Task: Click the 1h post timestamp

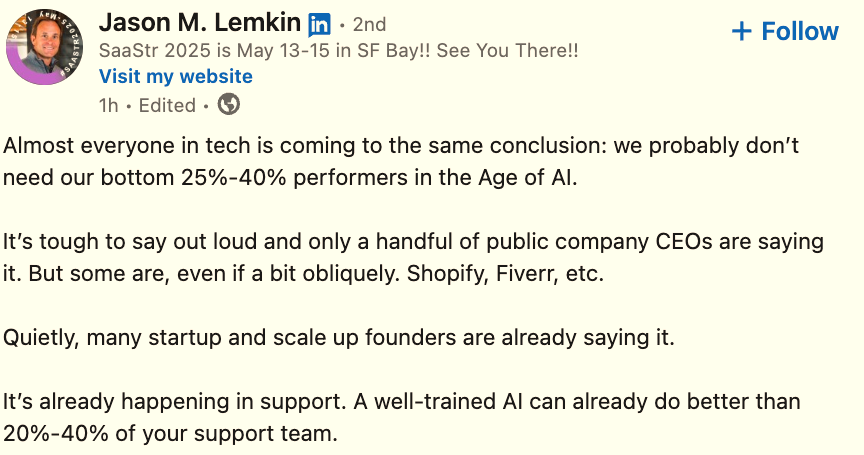Action: pos(108,104)
